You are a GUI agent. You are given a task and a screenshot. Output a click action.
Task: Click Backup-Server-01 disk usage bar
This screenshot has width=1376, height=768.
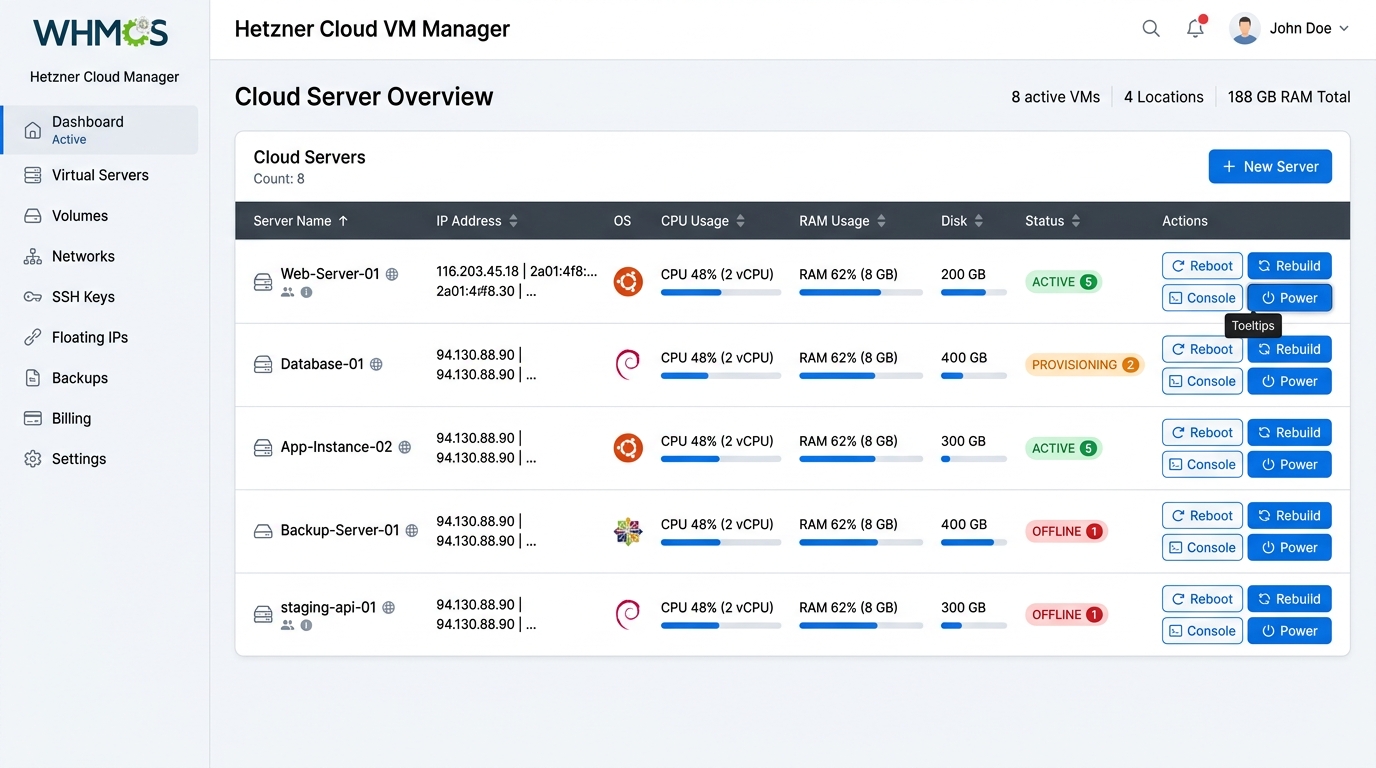(x=974, y=543)
